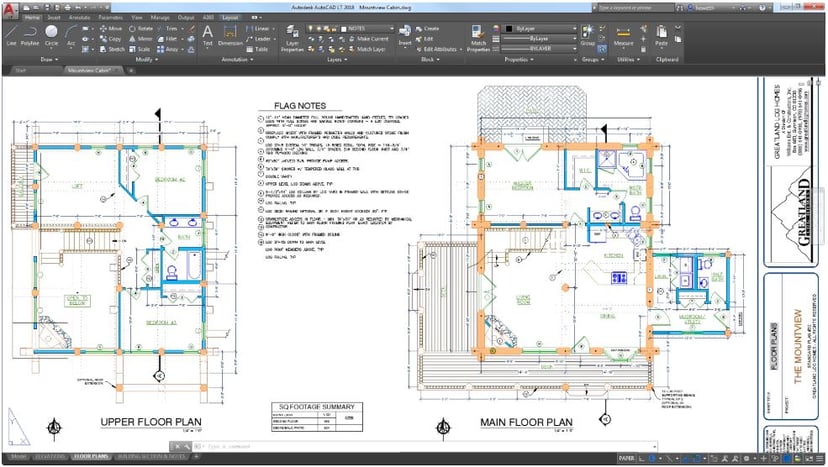Choose the Scale command
This screenshot has height=467, width=828.
(139, 49)
